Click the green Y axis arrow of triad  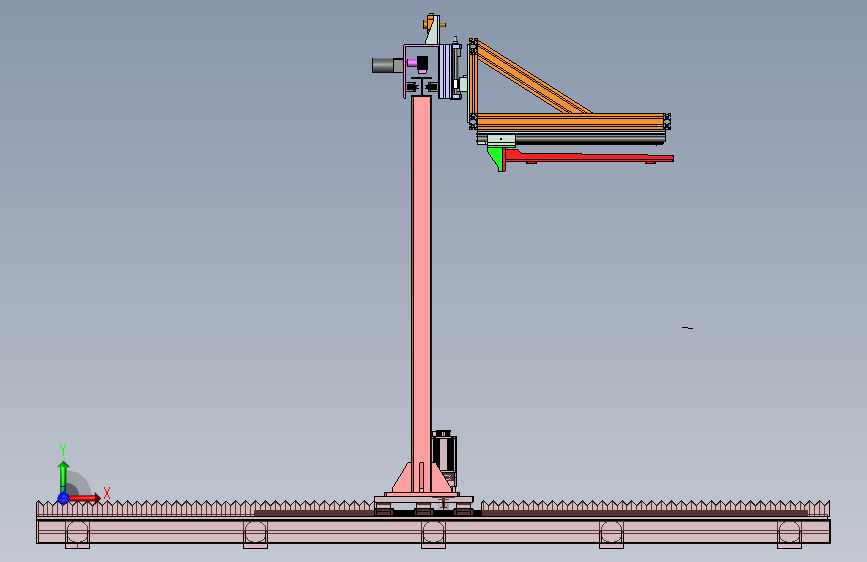(x=63, y=476)
